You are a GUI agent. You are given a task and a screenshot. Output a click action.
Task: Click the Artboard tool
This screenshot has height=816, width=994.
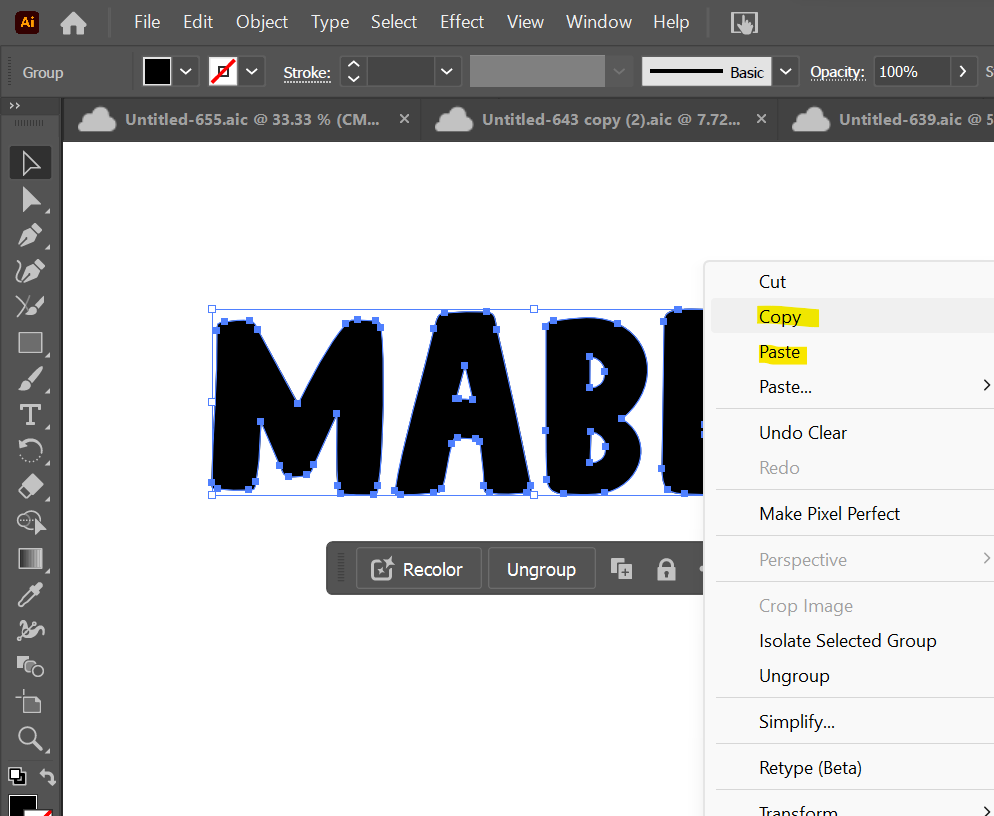pyautogui.click(x=30, y=702)
